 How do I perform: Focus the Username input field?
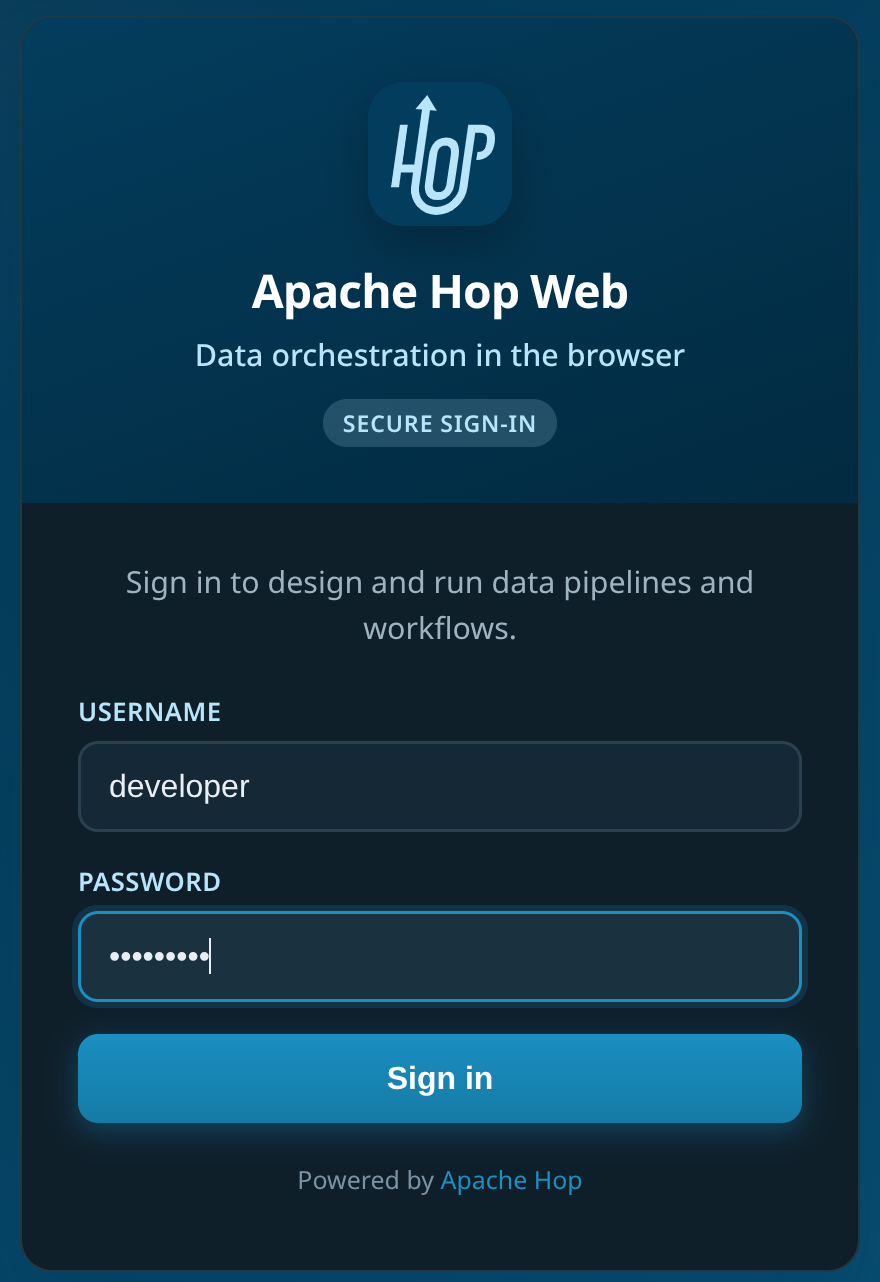tap(440, 786)
